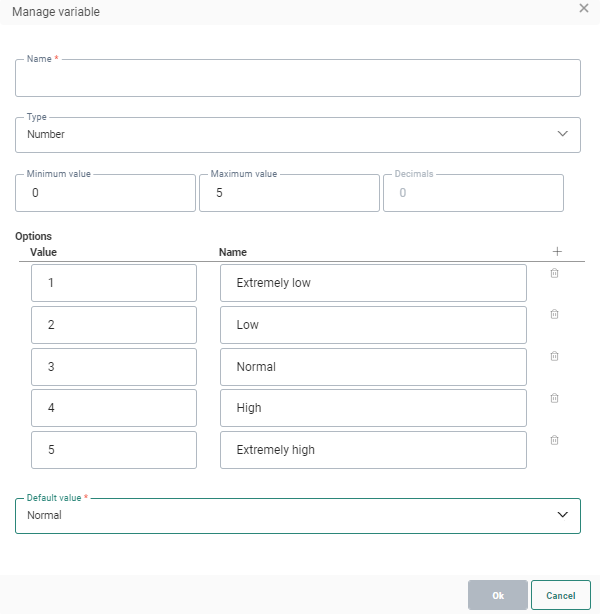
Task: Focus the Name text field
Action: tap(297, 78)
